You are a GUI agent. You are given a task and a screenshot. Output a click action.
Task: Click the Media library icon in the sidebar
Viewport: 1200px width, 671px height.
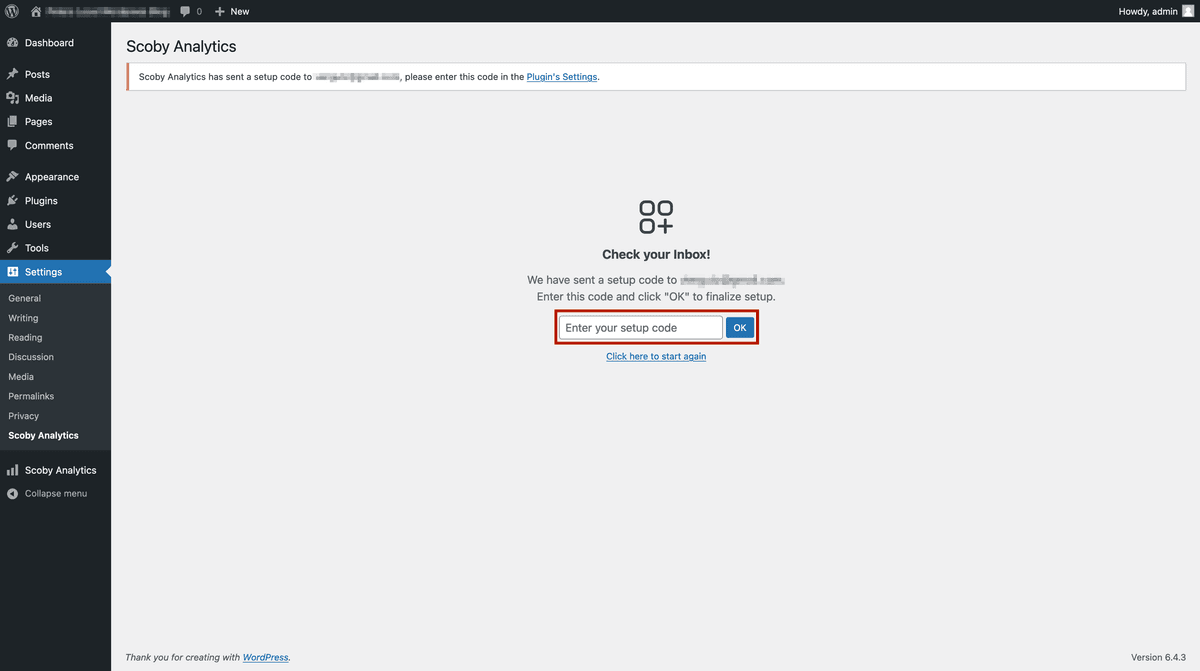pos(13,98)
